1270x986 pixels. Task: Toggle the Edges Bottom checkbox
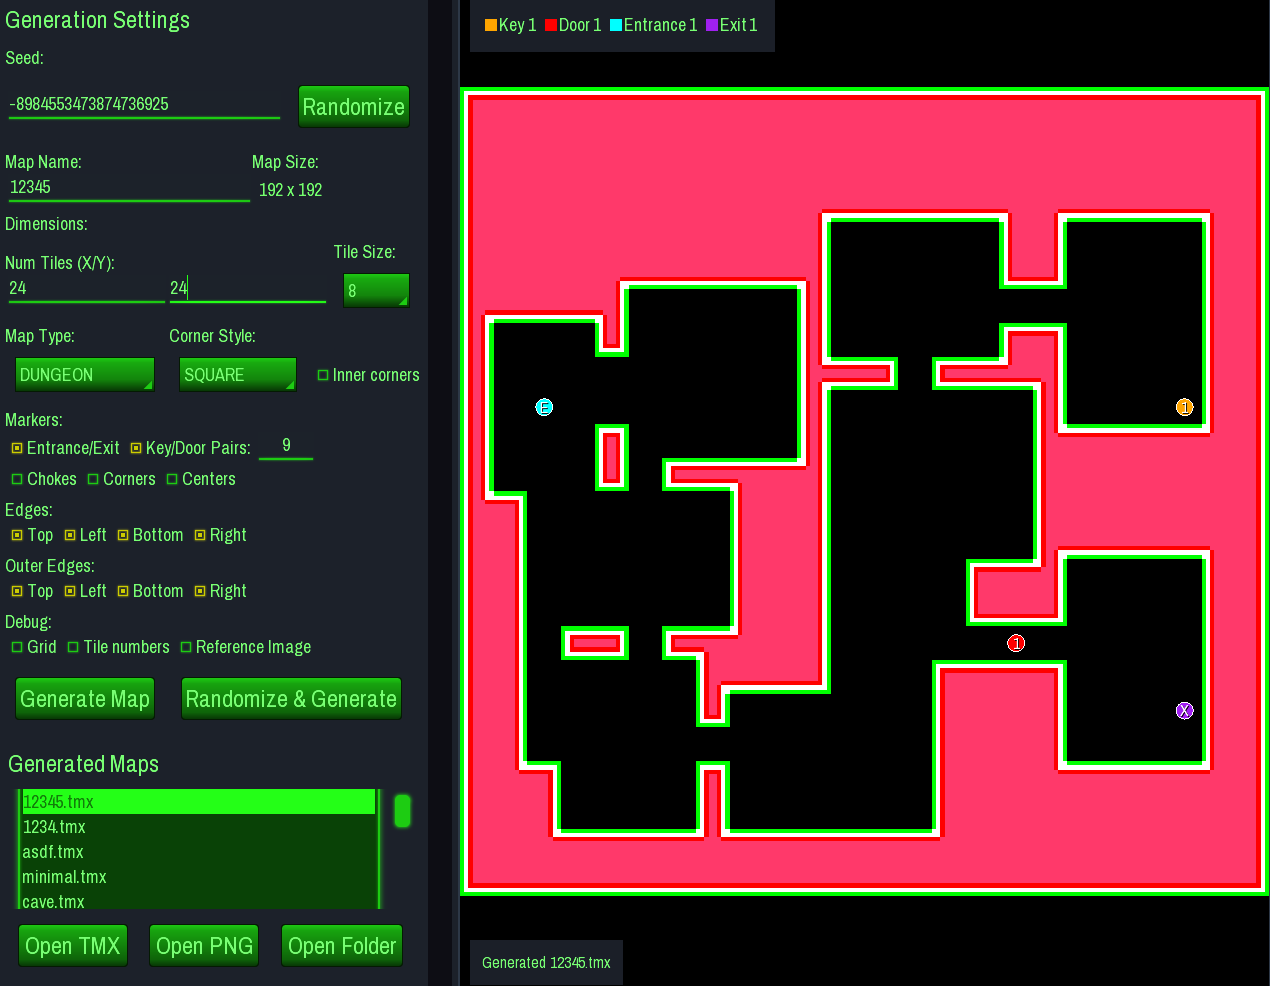123,535
